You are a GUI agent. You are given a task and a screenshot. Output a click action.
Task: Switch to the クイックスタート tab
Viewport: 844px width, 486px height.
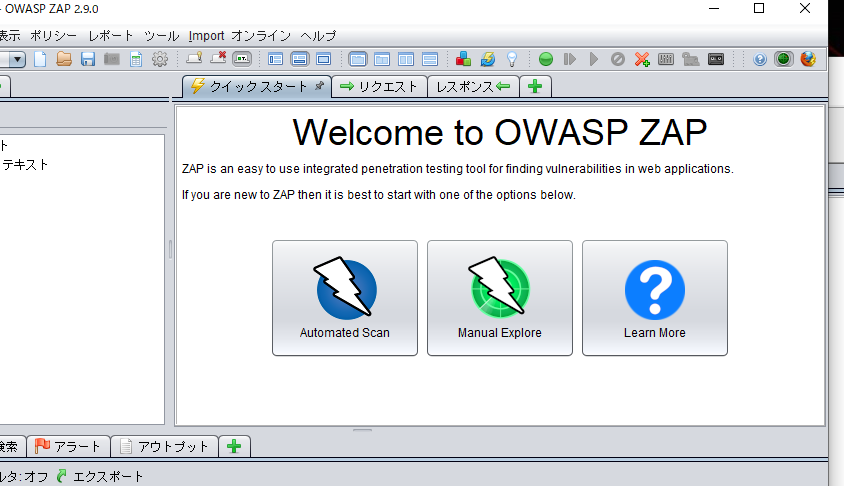(x=256, y=87)
